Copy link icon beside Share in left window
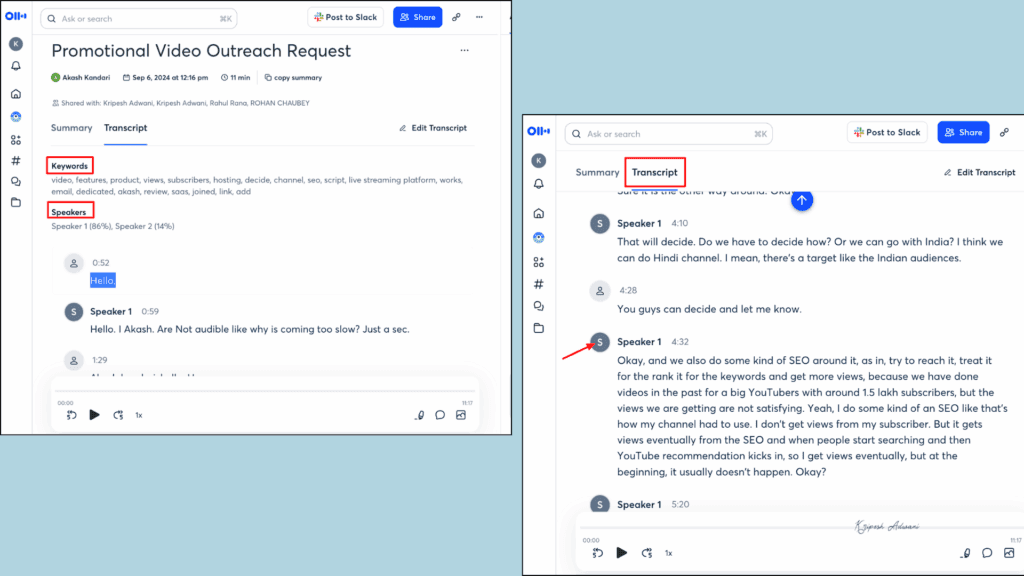Image resolution: width=1024 pixels, height=576 pixels. (456, 18)
